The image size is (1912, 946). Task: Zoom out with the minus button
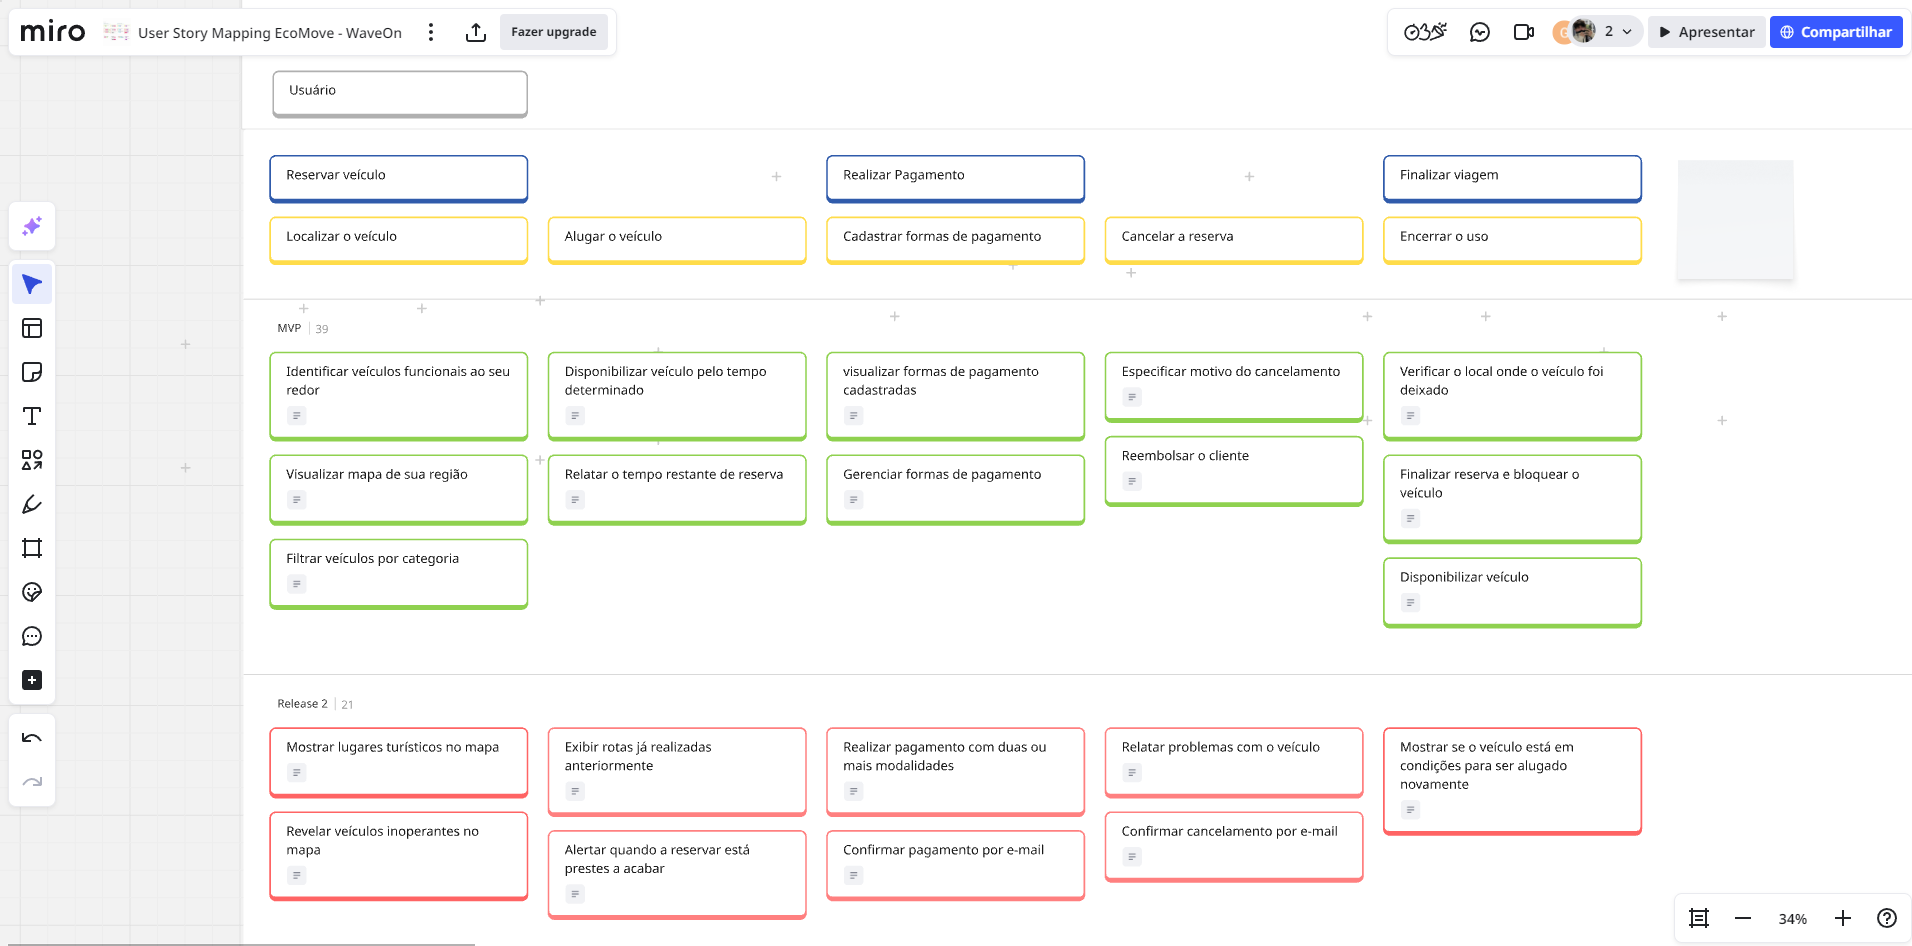(x=1743, y=918)
